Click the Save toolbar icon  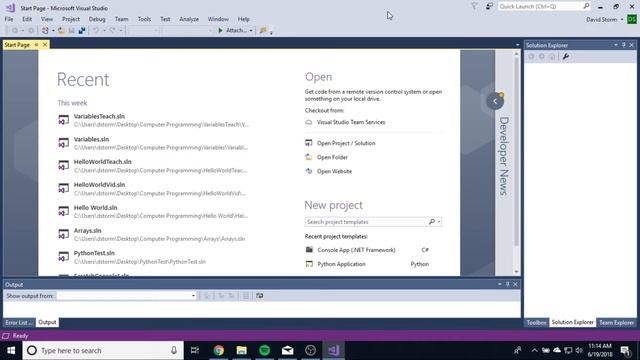click(71, 30)
